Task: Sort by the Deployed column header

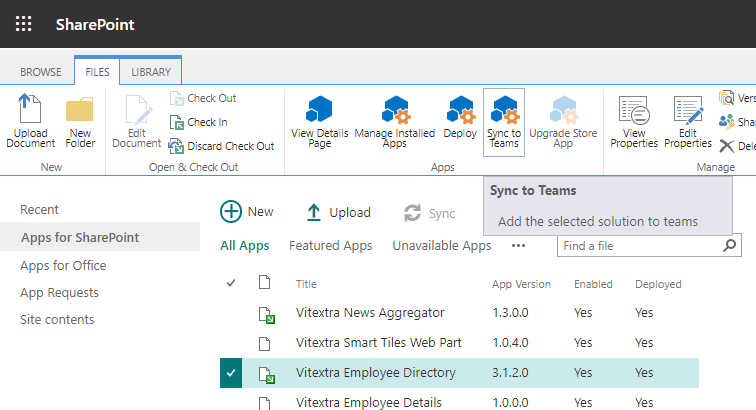Action: (x=658, y=284)
